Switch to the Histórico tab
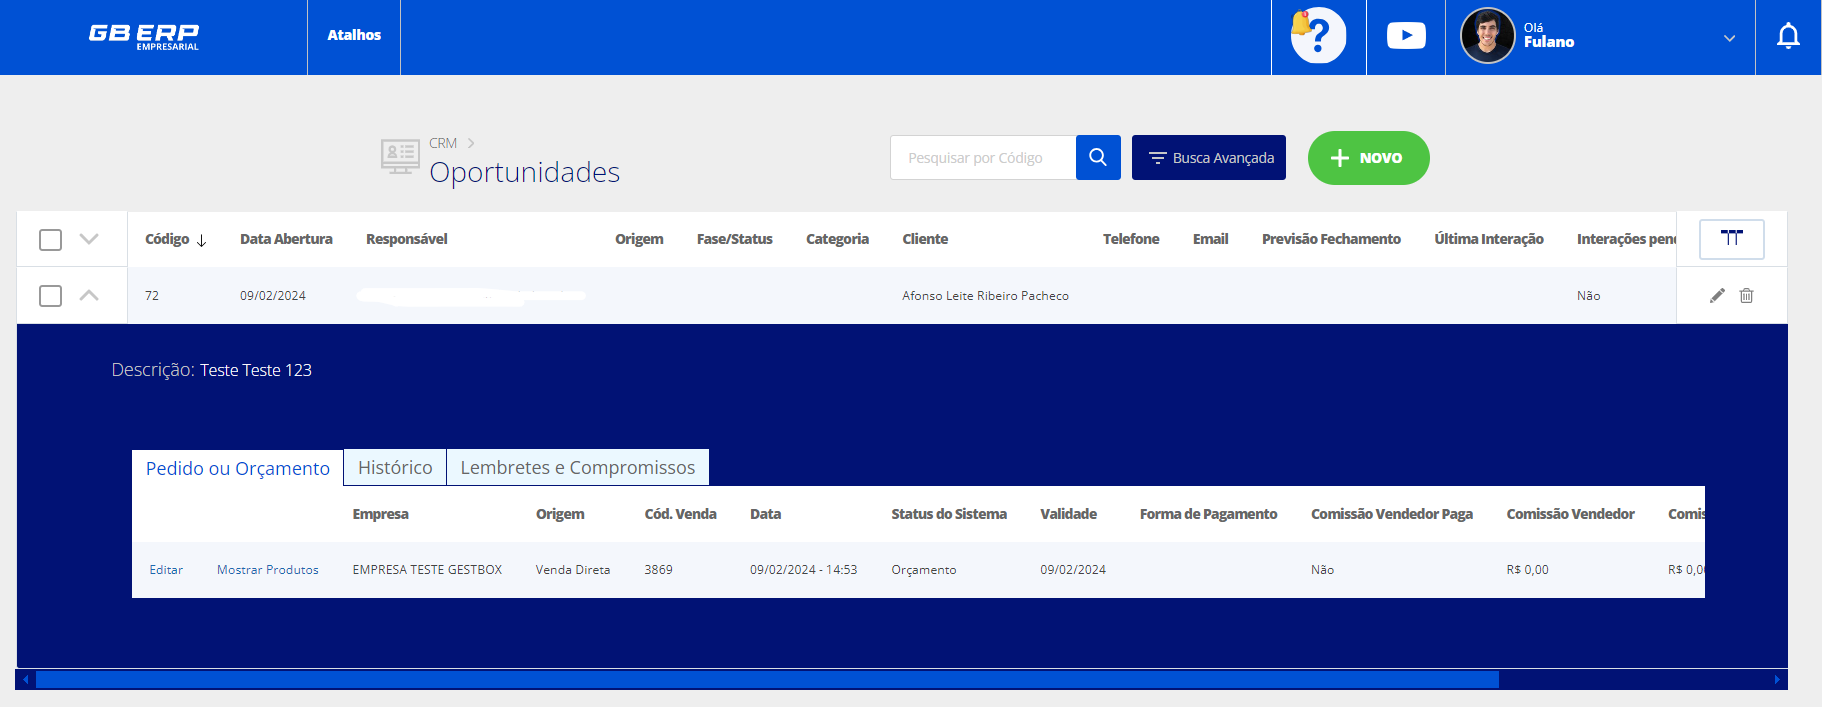 395,467
